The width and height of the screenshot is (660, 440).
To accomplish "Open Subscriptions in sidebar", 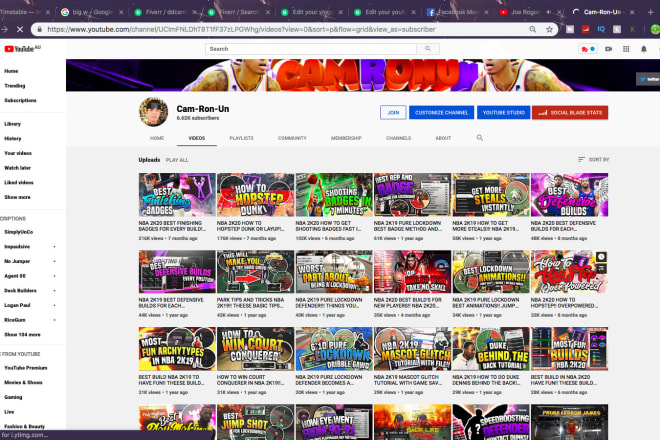I will pos(20,100).
